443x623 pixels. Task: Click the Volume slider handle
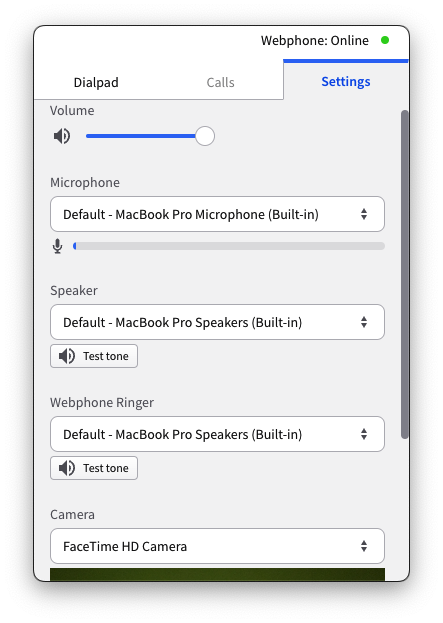(205, 136)
